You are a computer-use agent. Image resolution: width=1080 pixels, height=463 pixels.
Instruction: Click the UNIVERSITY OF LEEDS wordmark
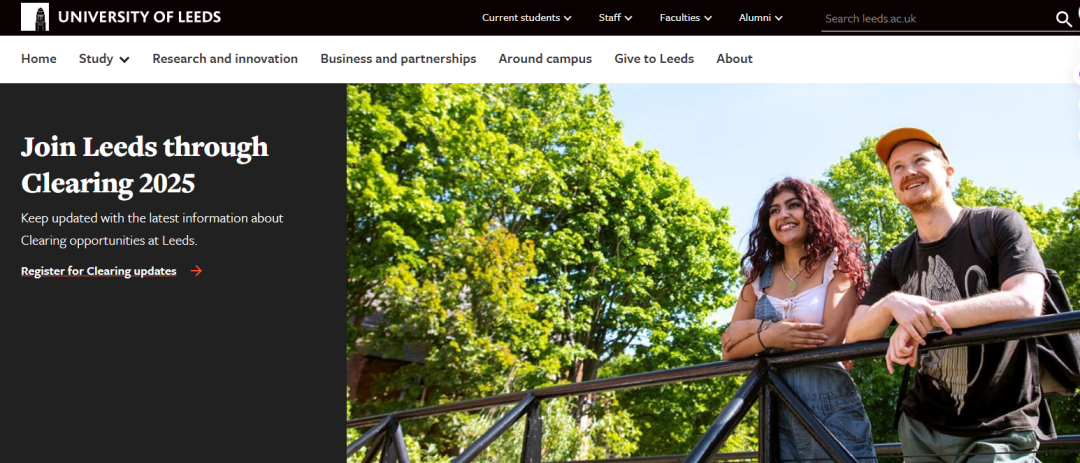click(x=140, y=17)
